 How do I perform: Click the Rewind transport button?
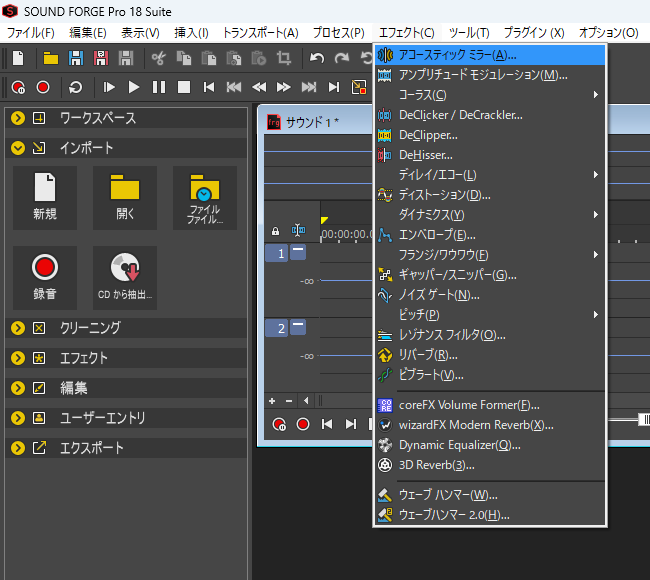point(259,87)
